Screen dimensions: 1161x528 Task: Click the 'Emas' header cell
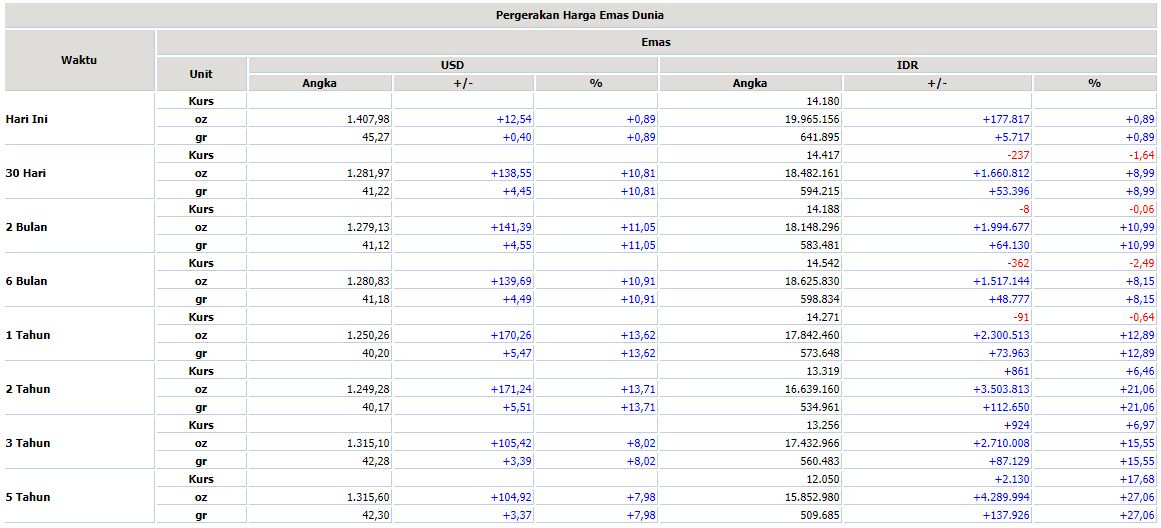656,42
